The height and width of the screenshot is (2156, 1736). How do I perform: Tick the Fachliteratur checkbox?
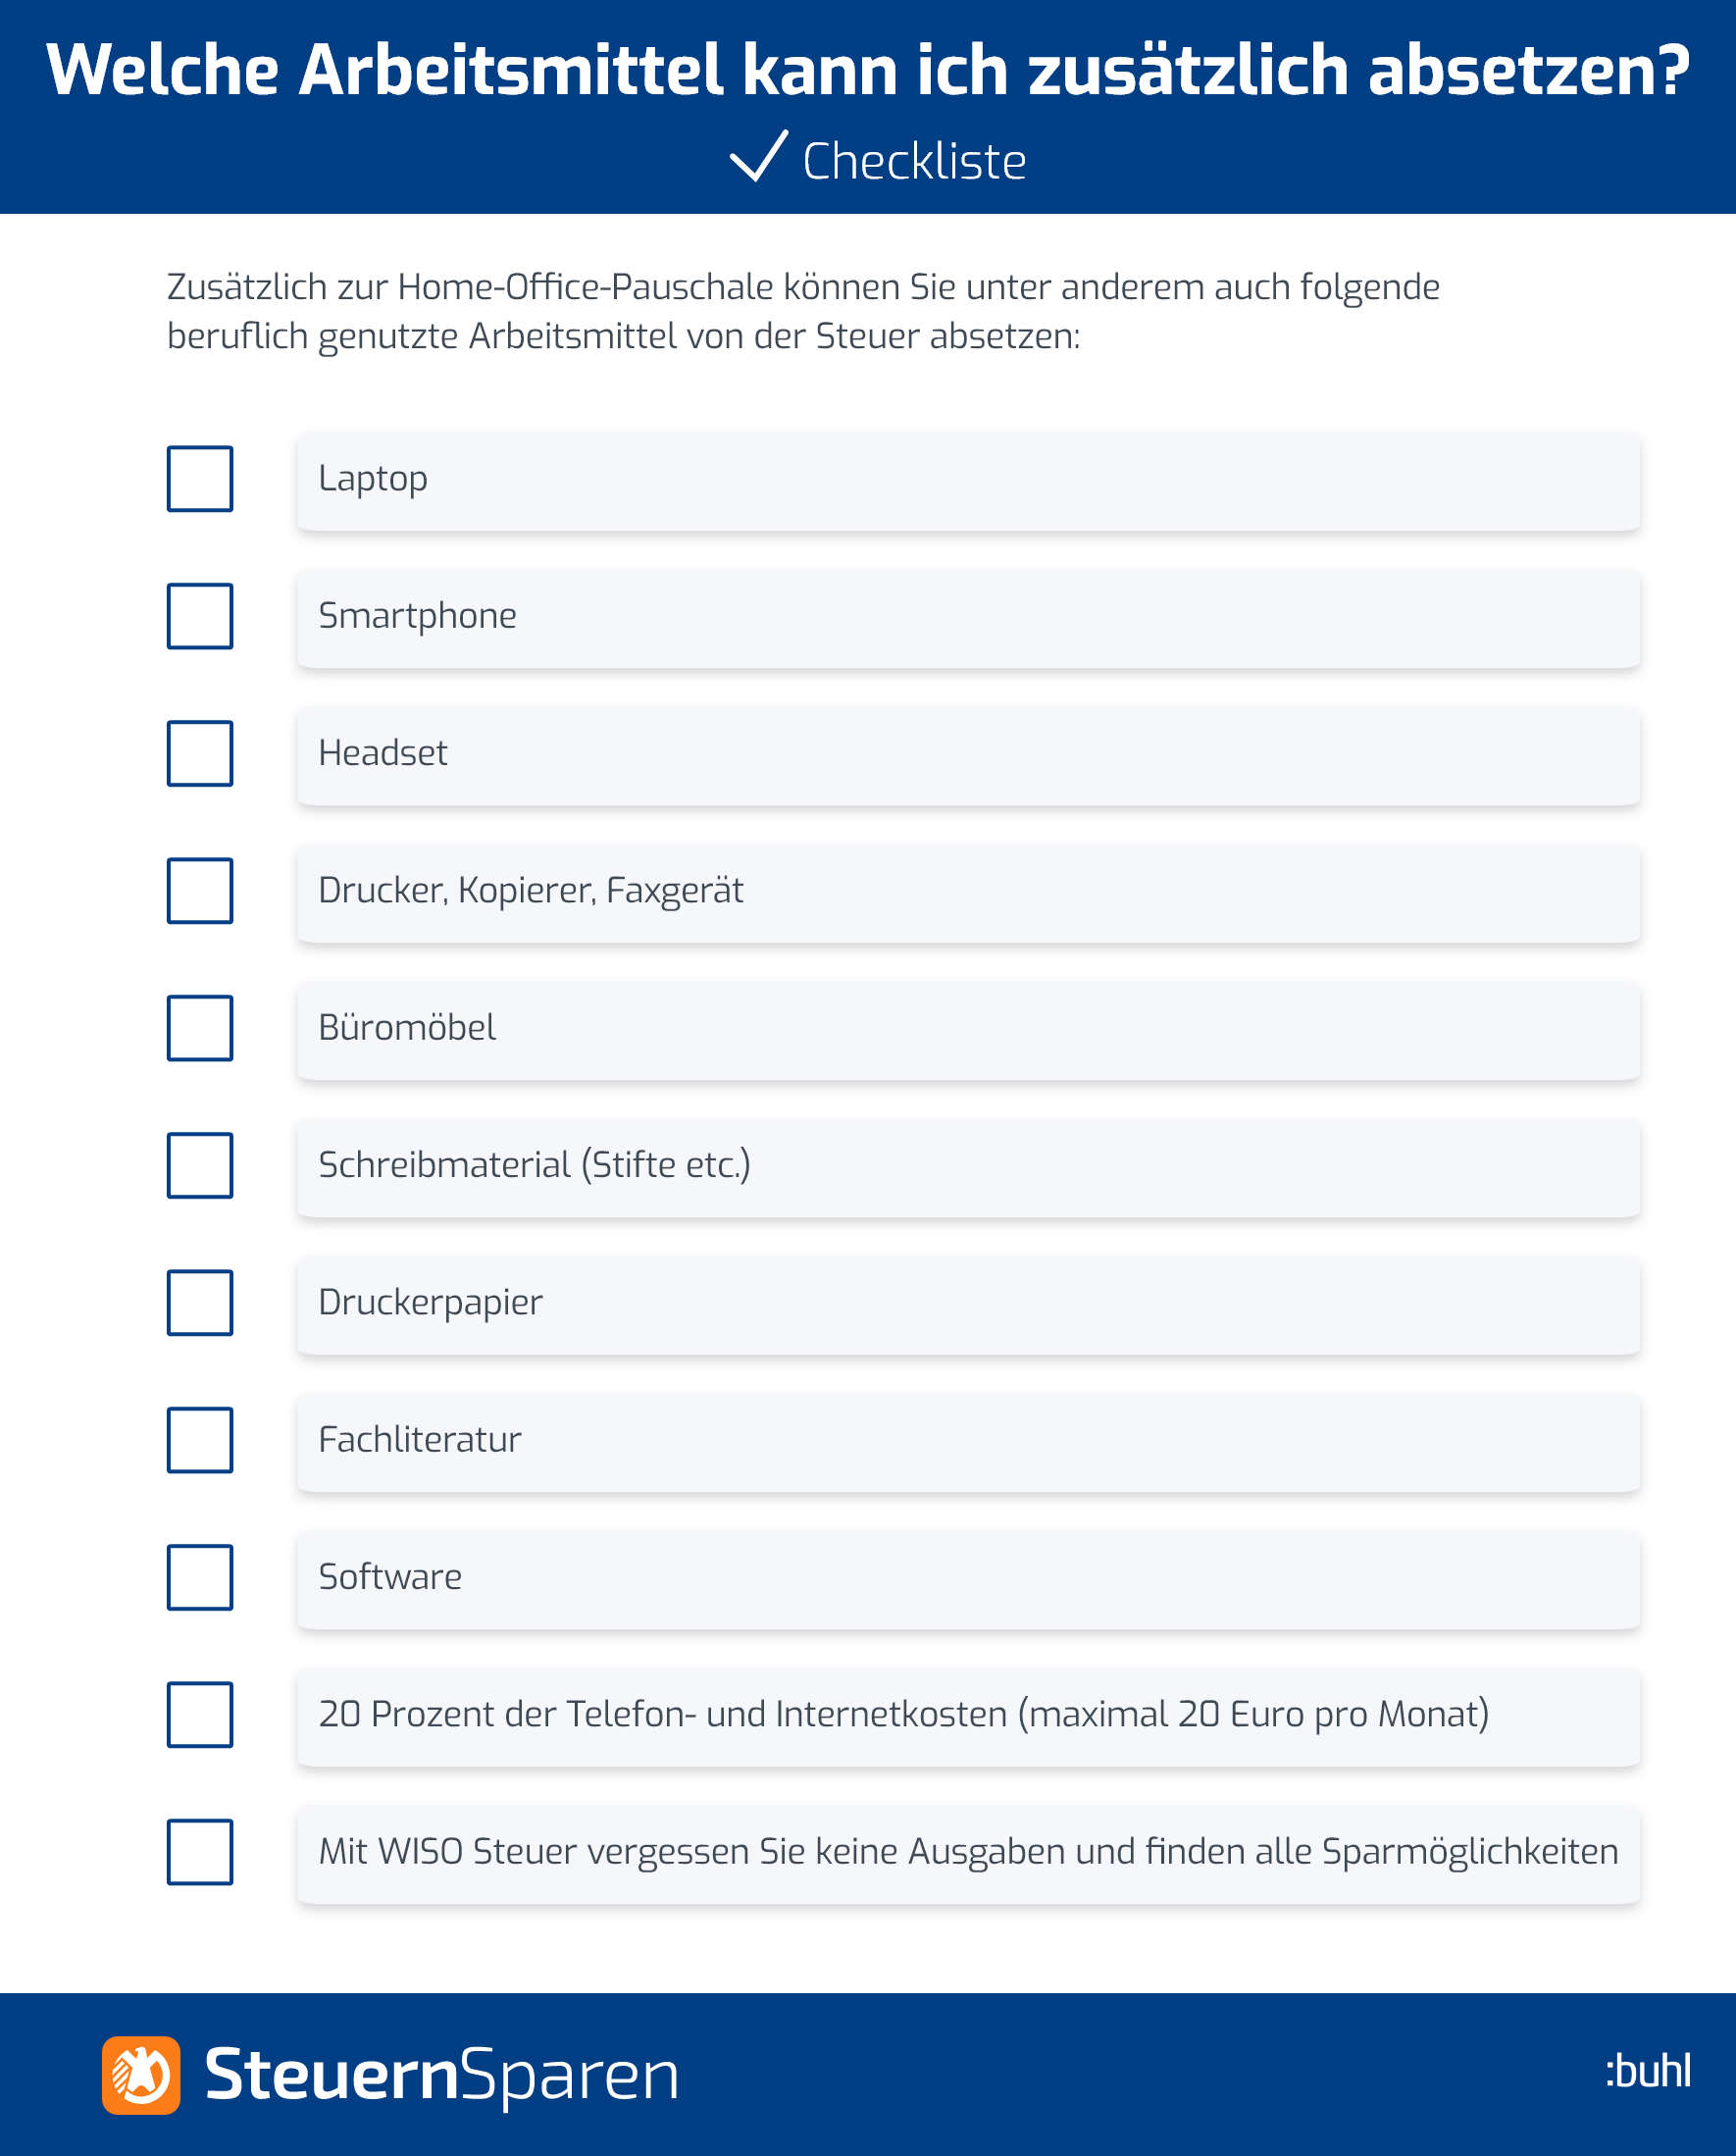click(x=200, y=1440)
